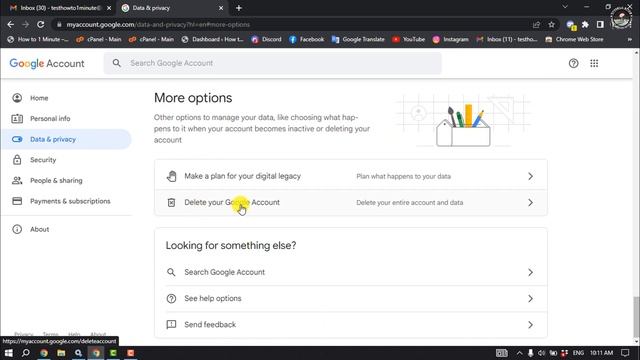This screenshot has width=640, height=360.
Task: Open the notification center icon
Action: [x=625, y=353]
